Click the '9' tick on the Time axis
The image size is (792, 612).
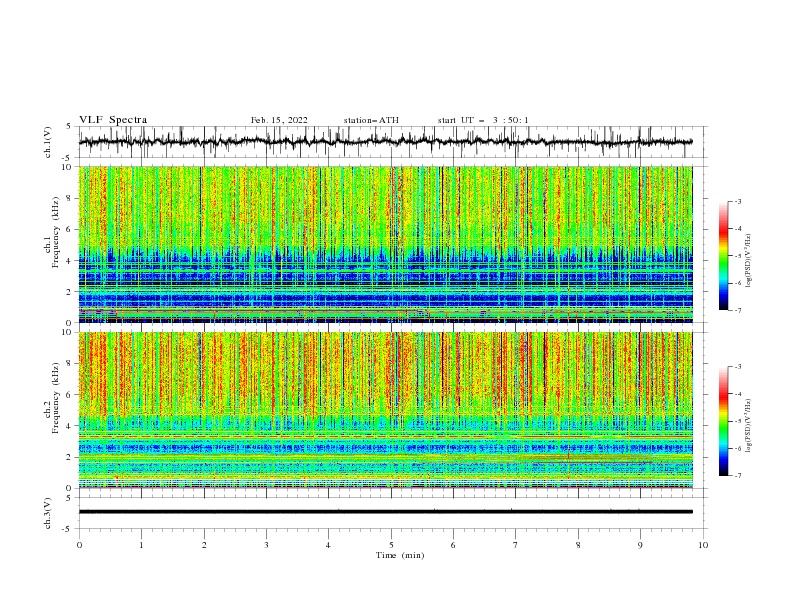[x=640, y=545]
